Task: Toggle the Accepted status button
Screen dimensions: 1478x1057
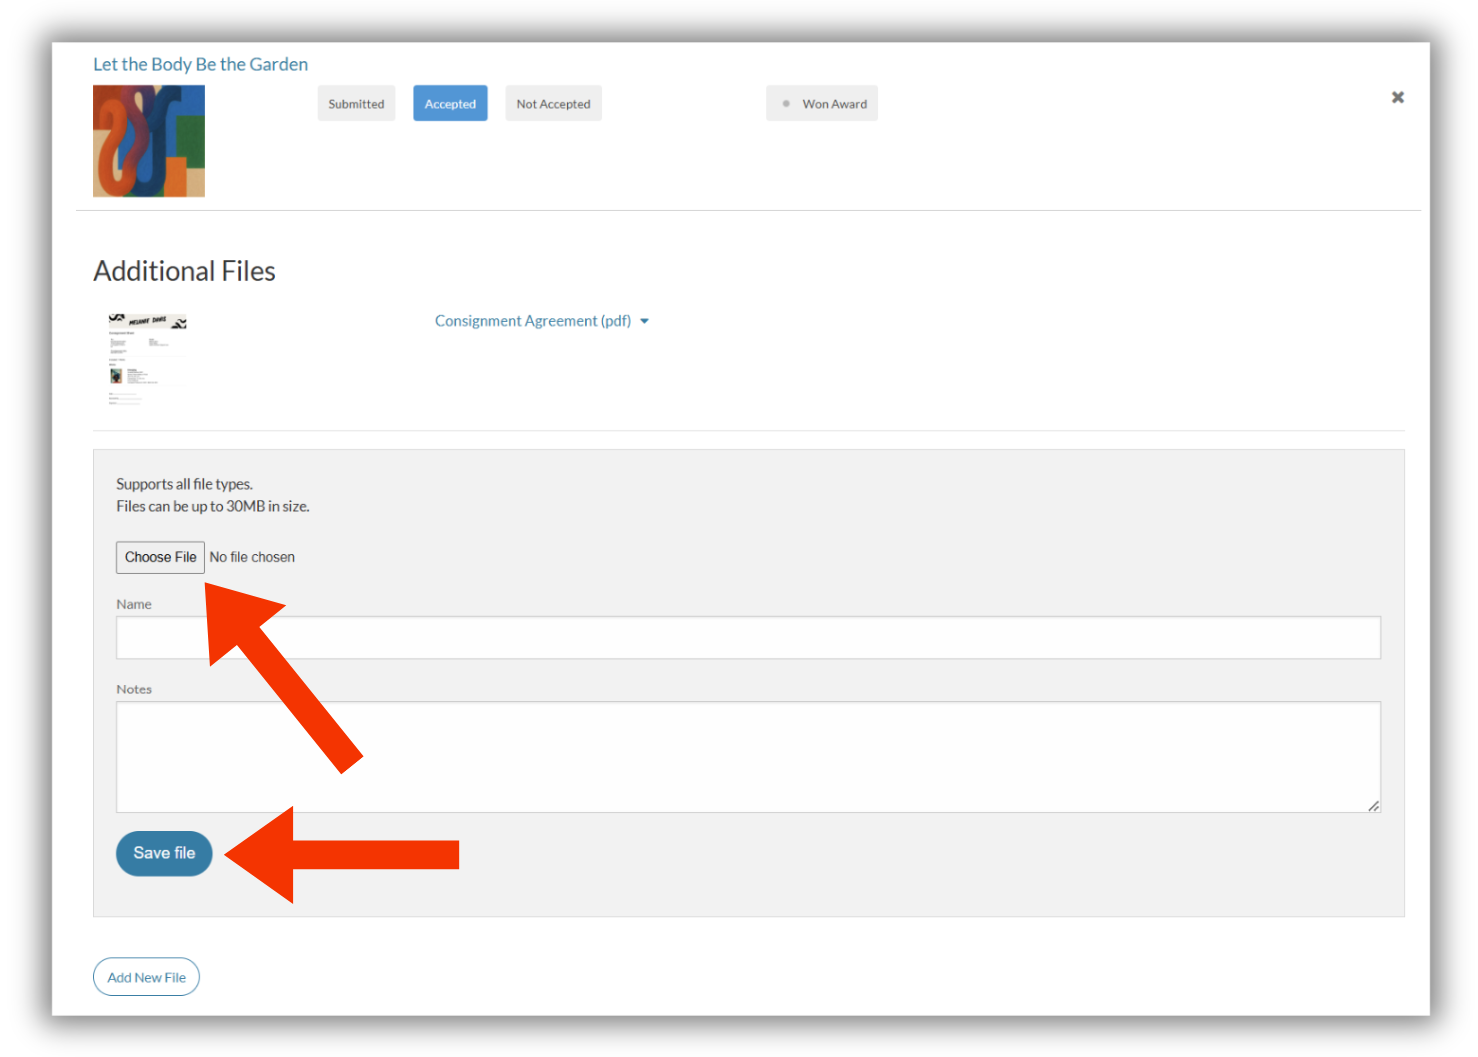Action: pos(450,104)
